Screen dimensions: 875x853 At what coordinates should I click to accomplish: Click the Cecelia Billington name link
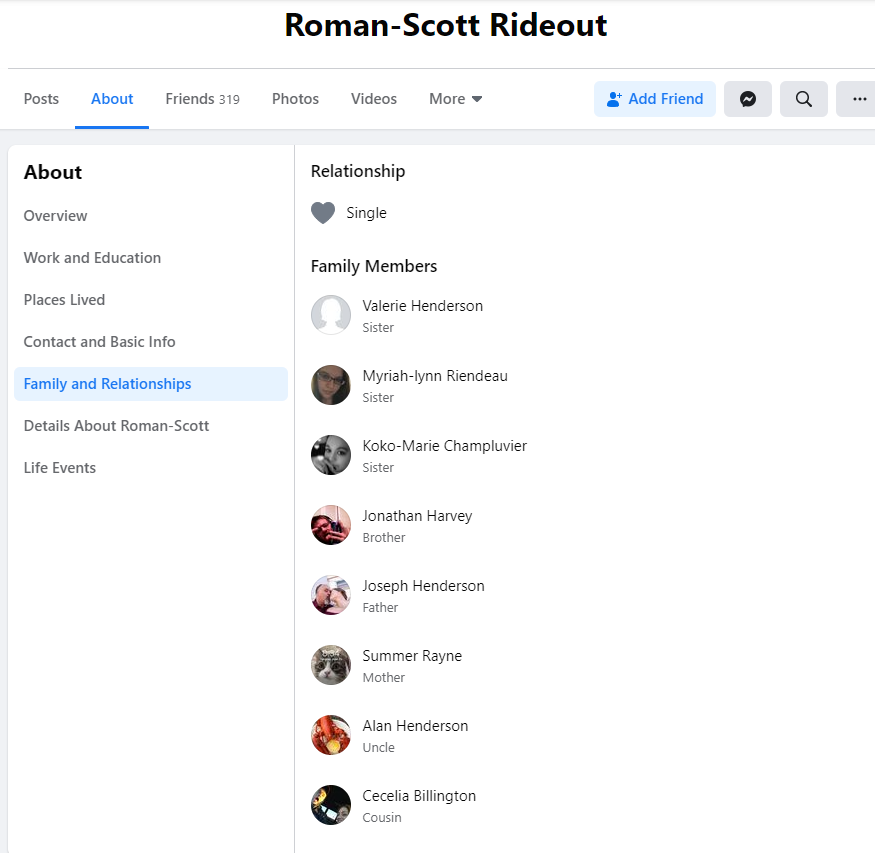419,796
